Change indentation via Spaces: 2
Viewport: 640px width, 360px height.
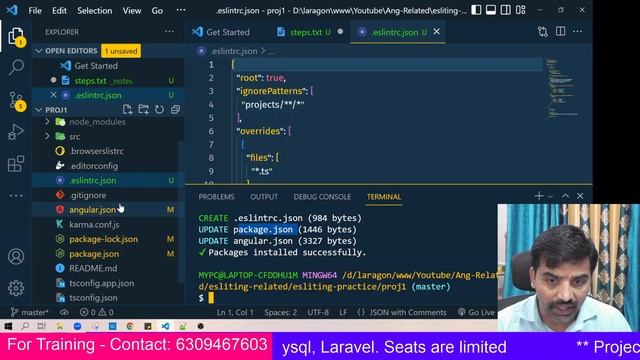coord(280,312)
